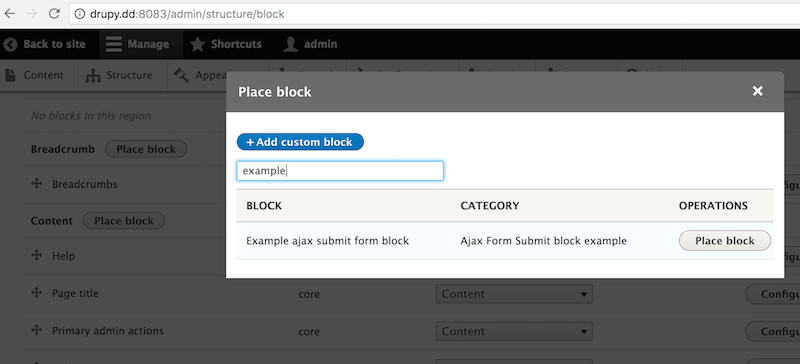Open the Shortcuts menu
The height and width of the screenshot is (364, 800).
pos(226,44)
